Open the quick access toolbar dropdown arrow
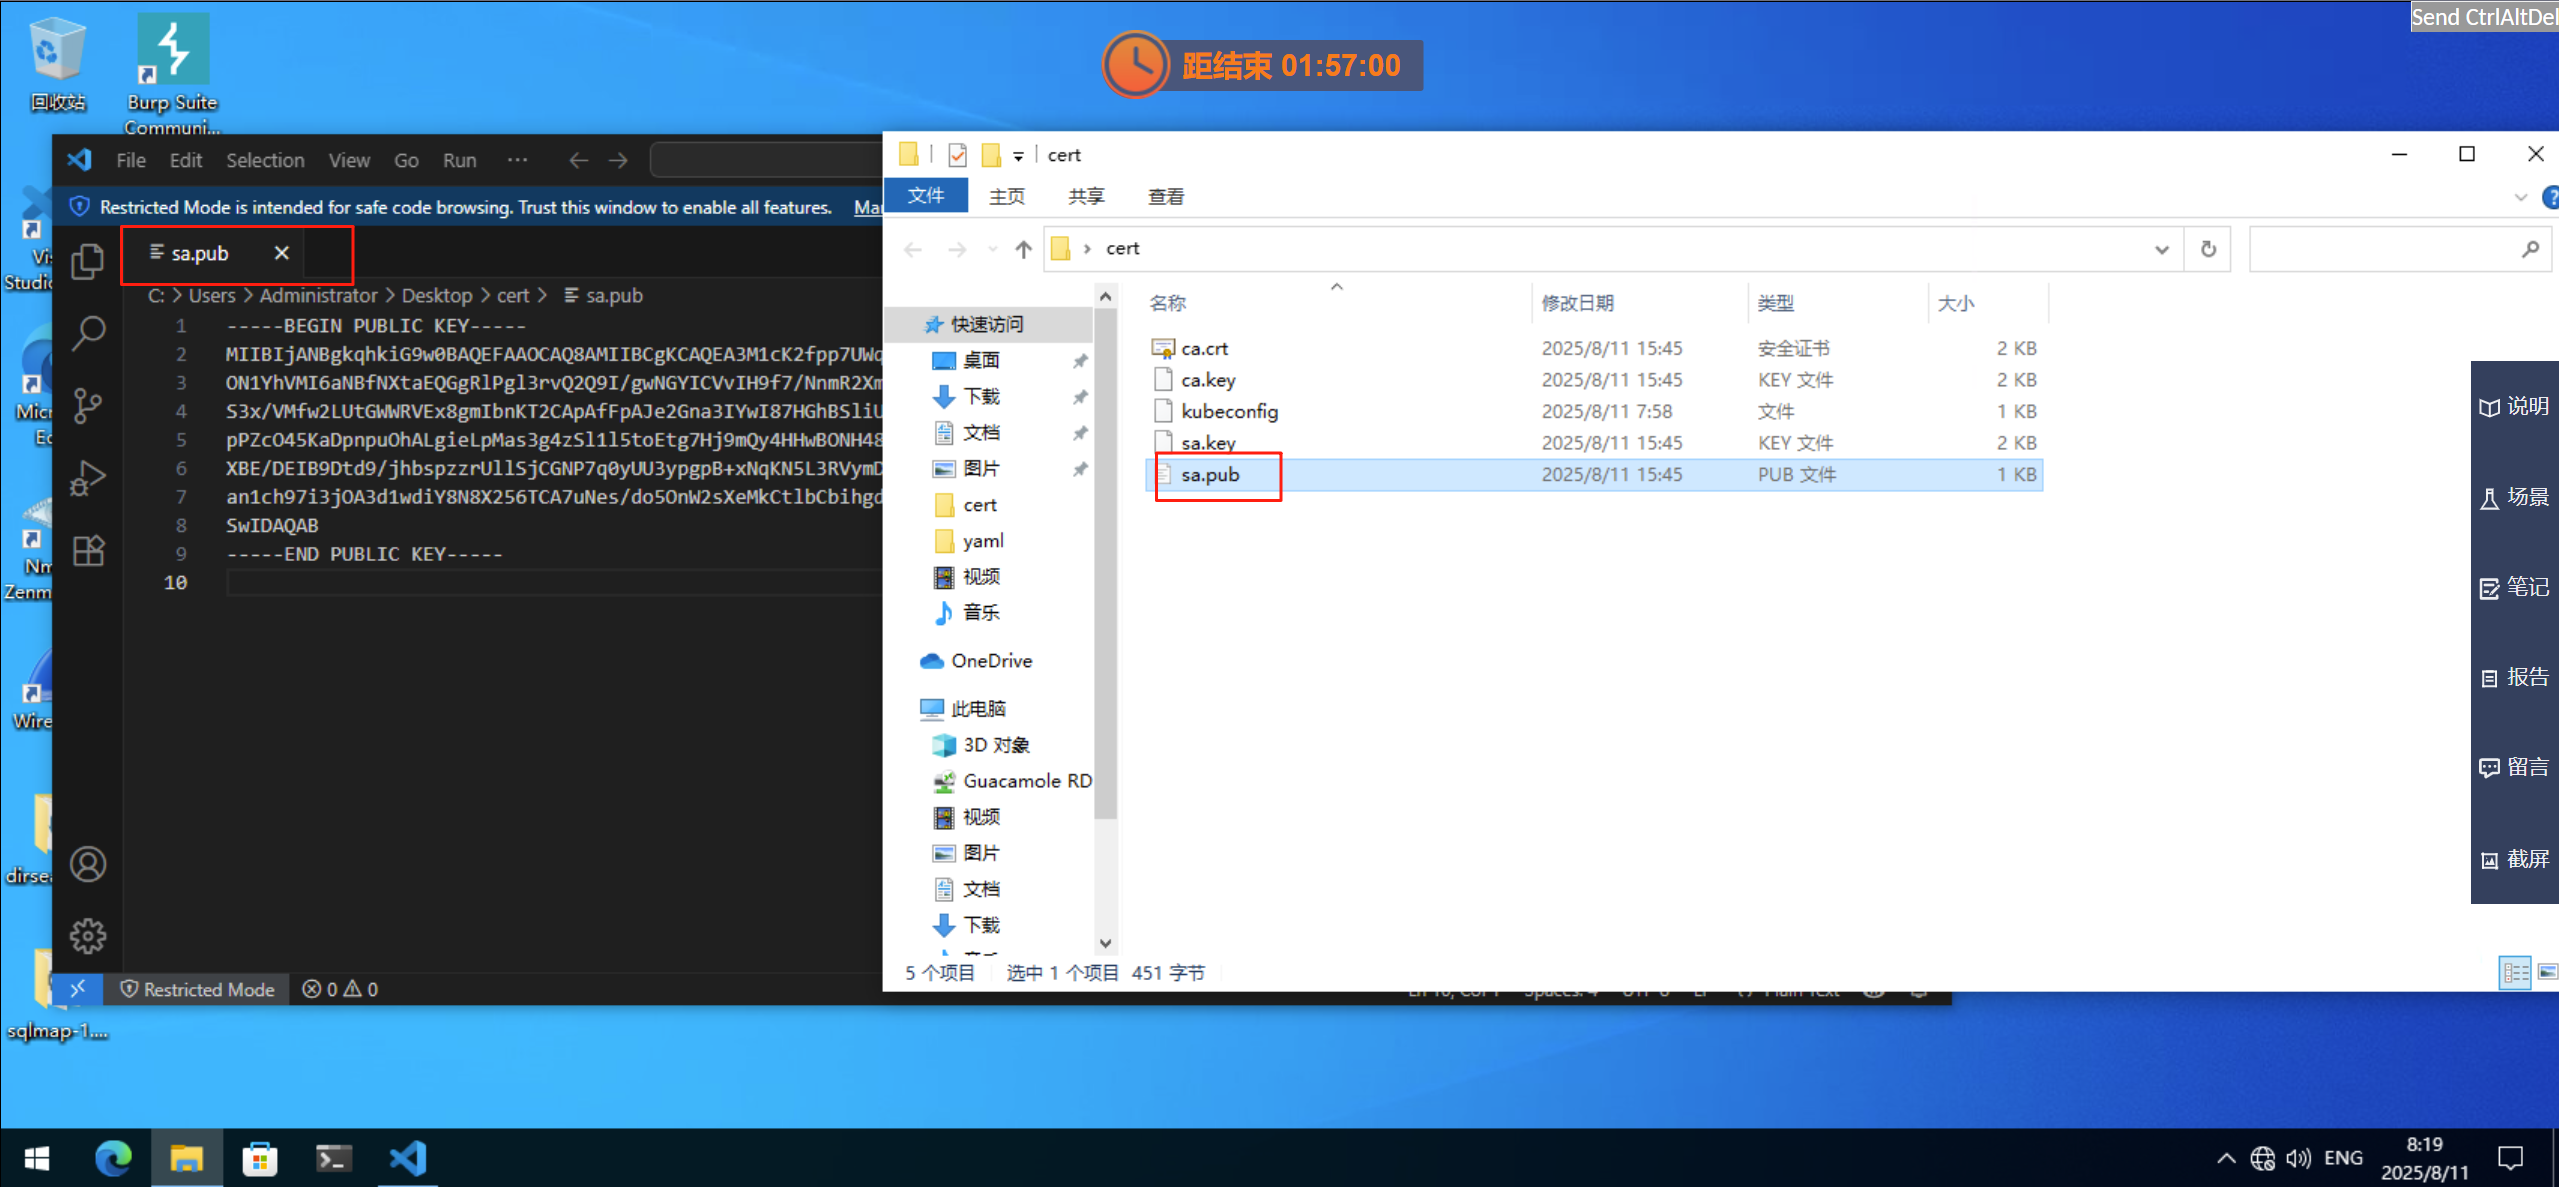This screenshot has height=1187, width=2559. 1018,156
